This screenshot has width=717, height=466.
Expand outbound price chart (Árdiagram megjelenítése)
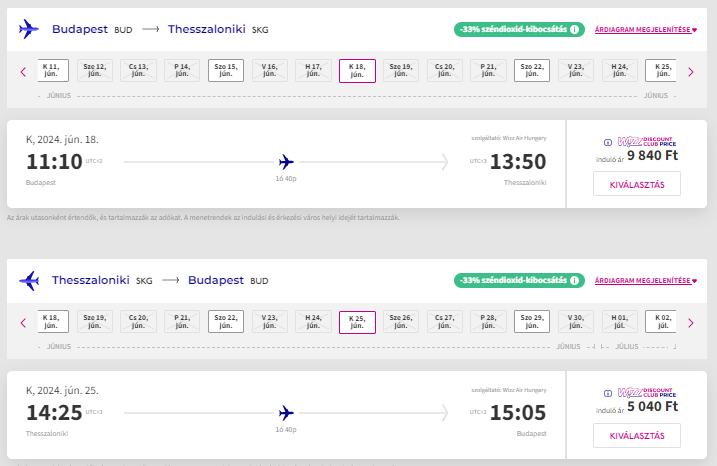click(x=646, y=30)
